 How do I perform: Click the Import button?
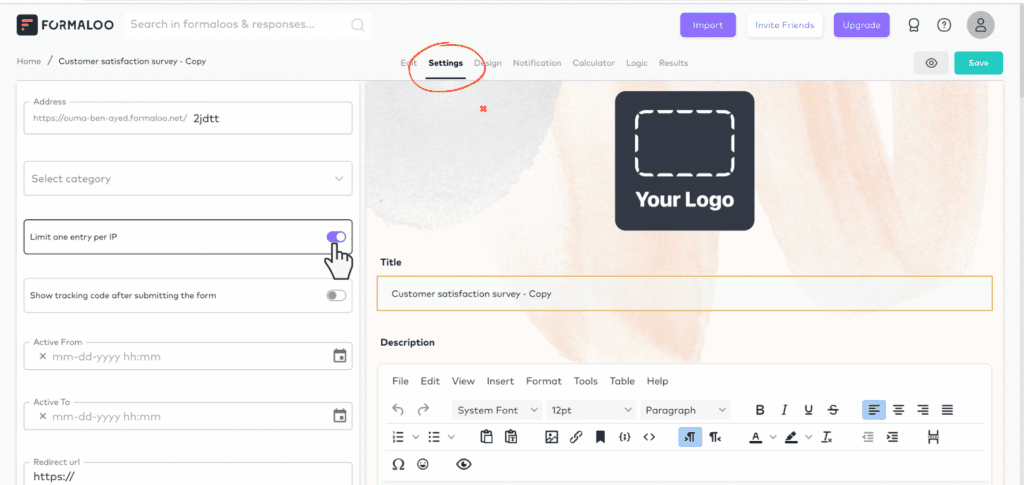point(708,25)
